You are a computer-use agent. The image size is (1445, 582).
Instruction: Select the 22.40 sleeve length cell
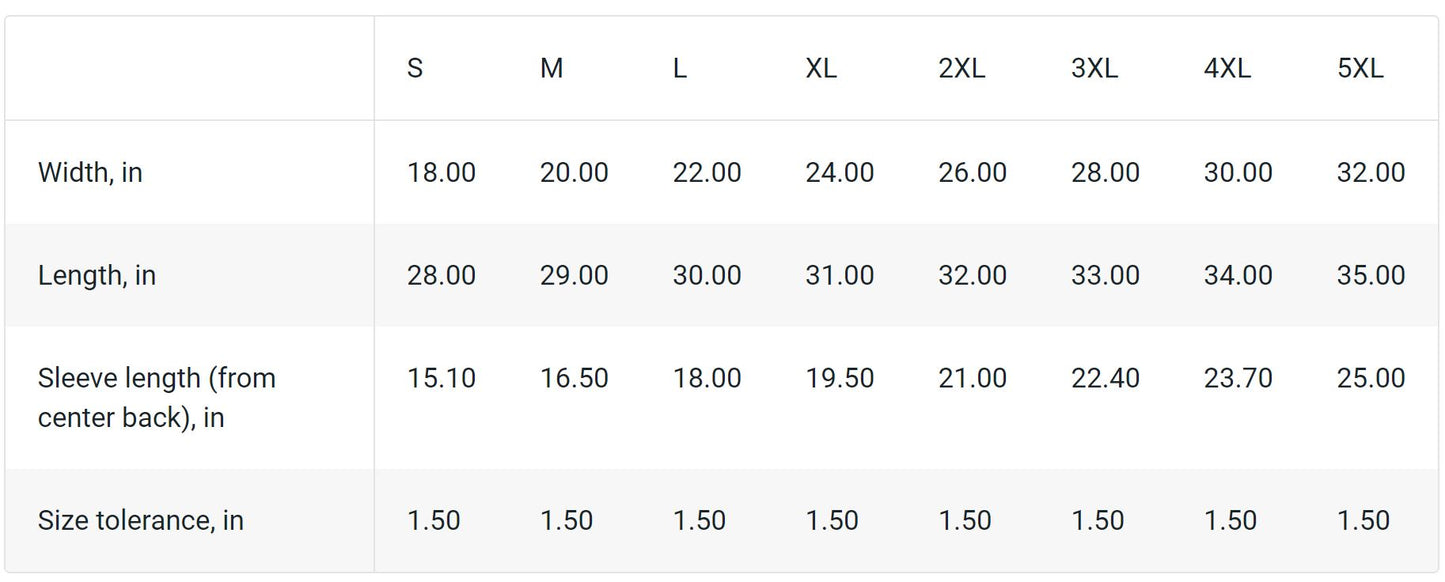pyautogui.click(x=1105, y=378)
